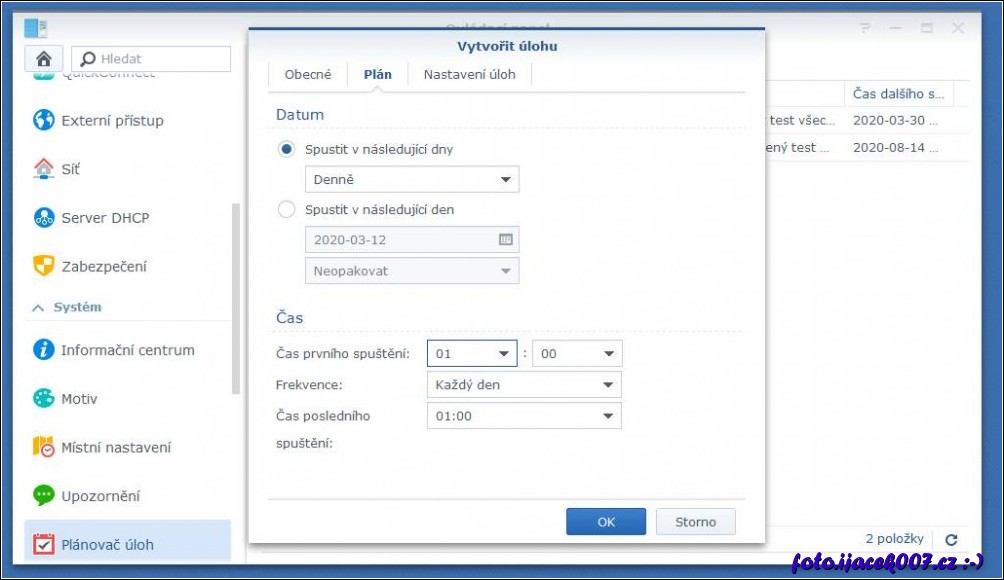Click the Síť network house icon
Screen dimensions: 1004x580
[44, 169]
